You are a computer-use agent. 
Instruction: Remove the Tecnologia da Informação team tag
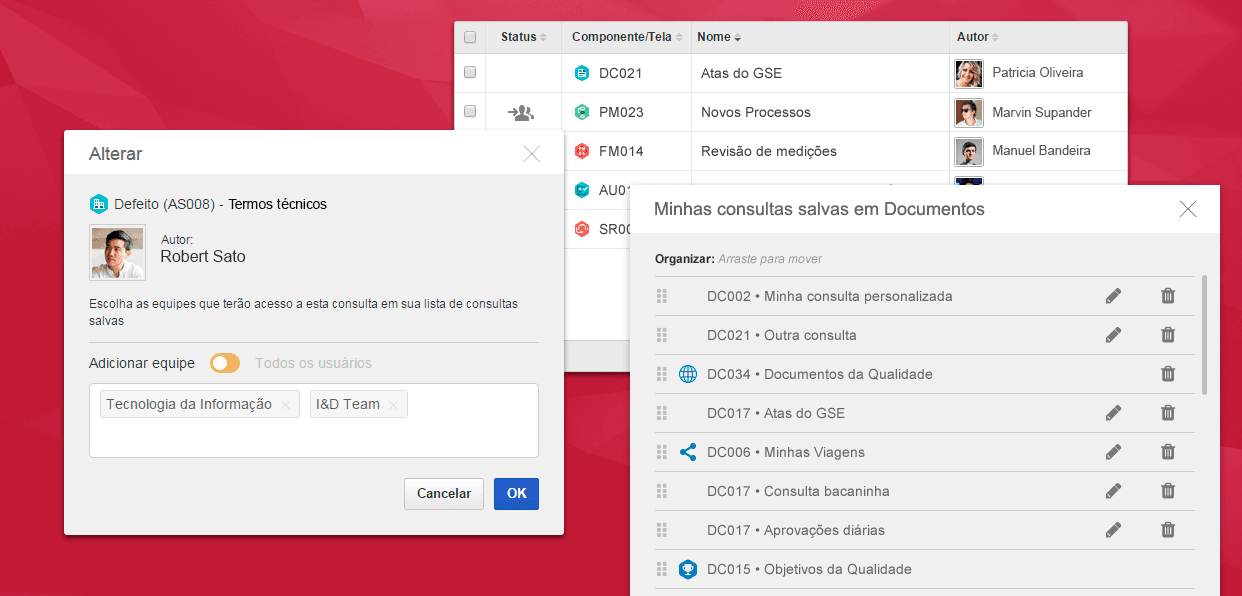(286, 405)
